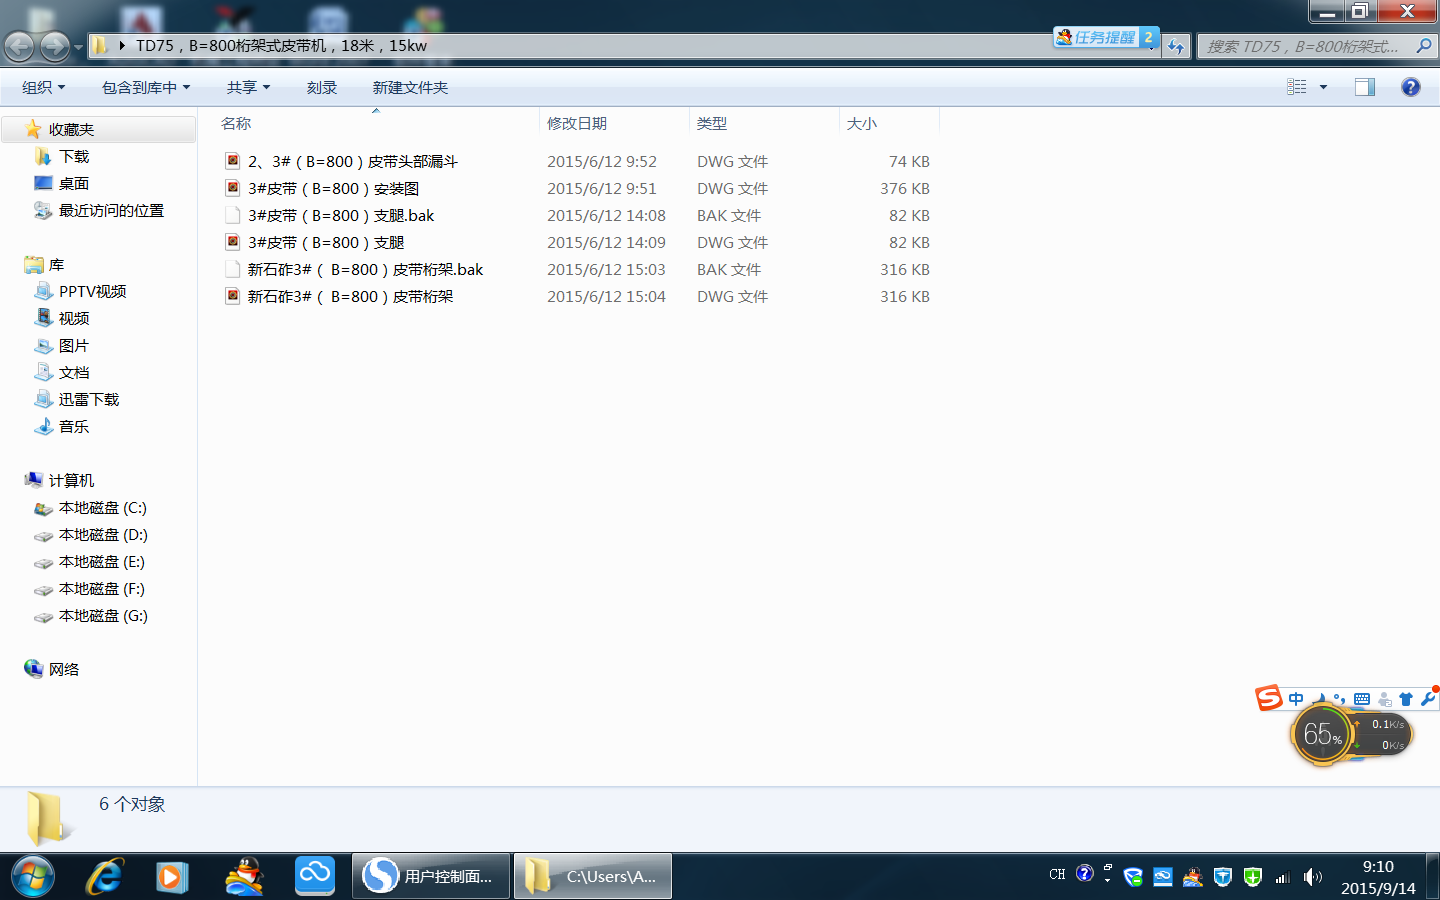Open 本地磁盘 (E:)
Viewport: 1440px width, 900px height.
click(x=101, y=561)
